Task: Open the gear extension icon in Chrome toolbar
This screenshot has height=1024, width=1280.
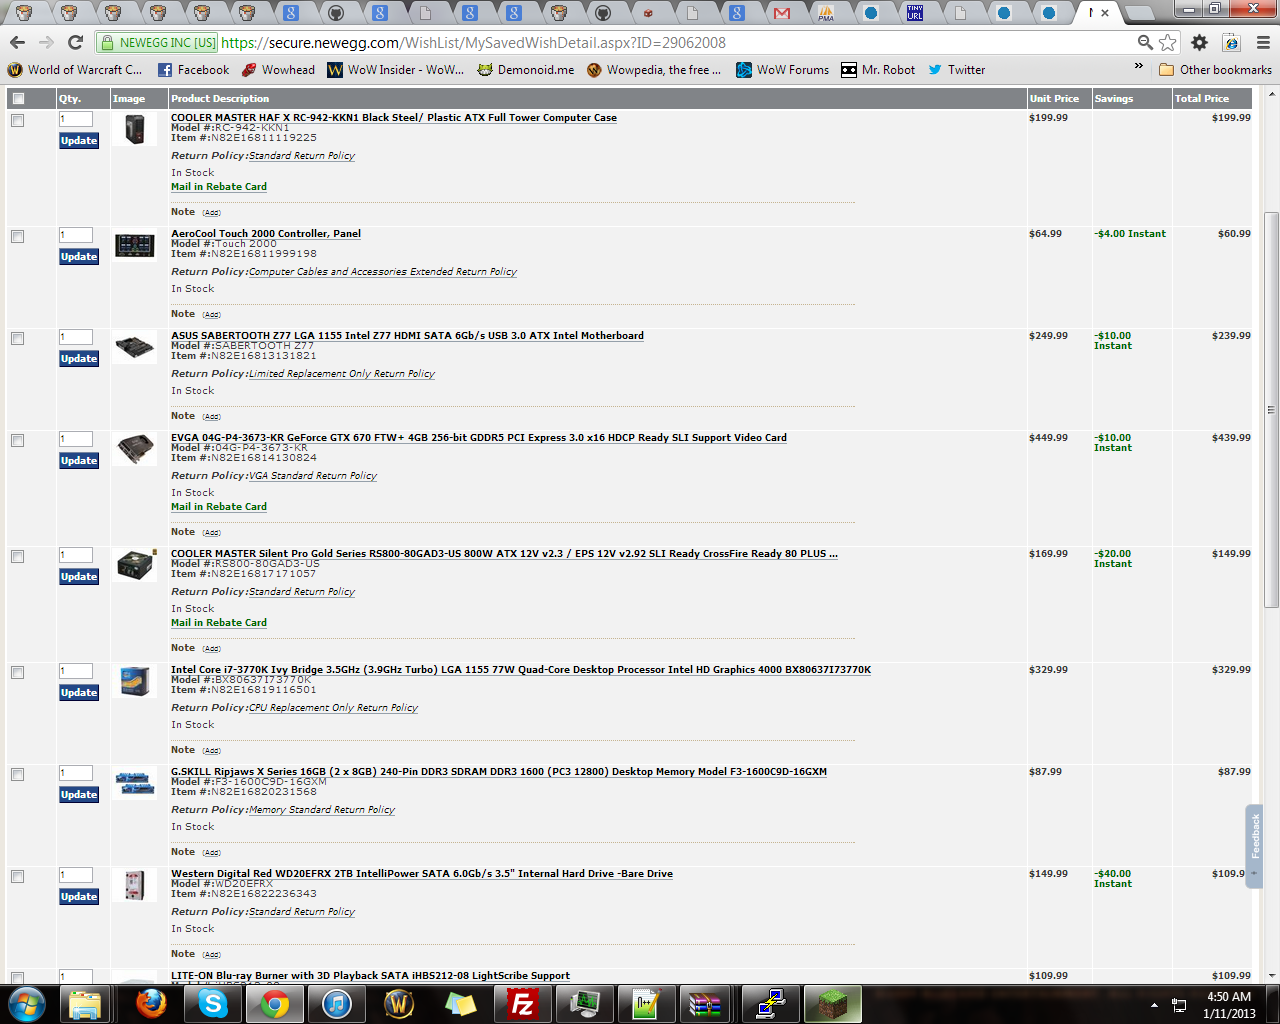Action: tap(1199, 42)
